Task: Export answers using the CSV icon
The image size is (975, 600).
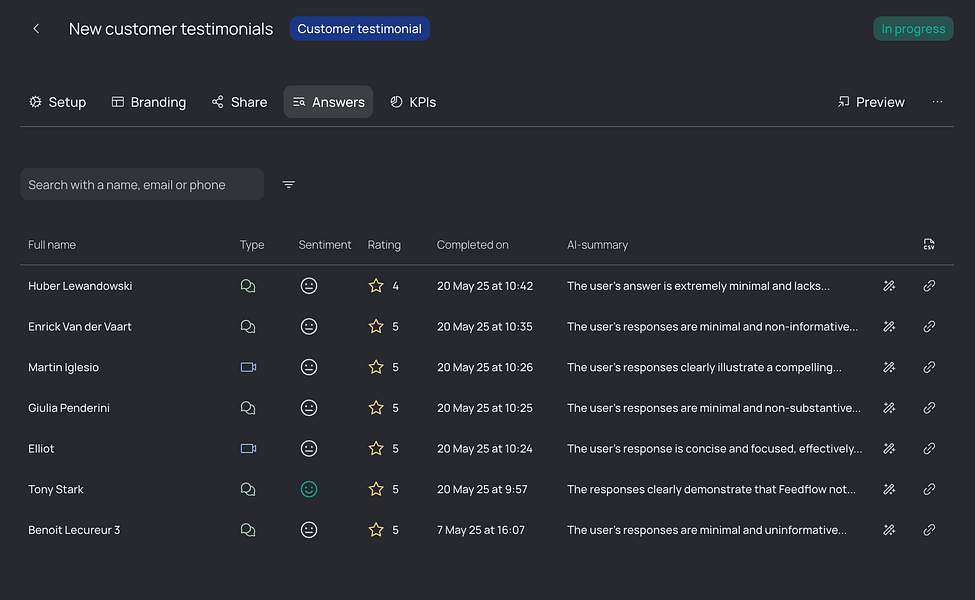Action: (x=929, y=245)
